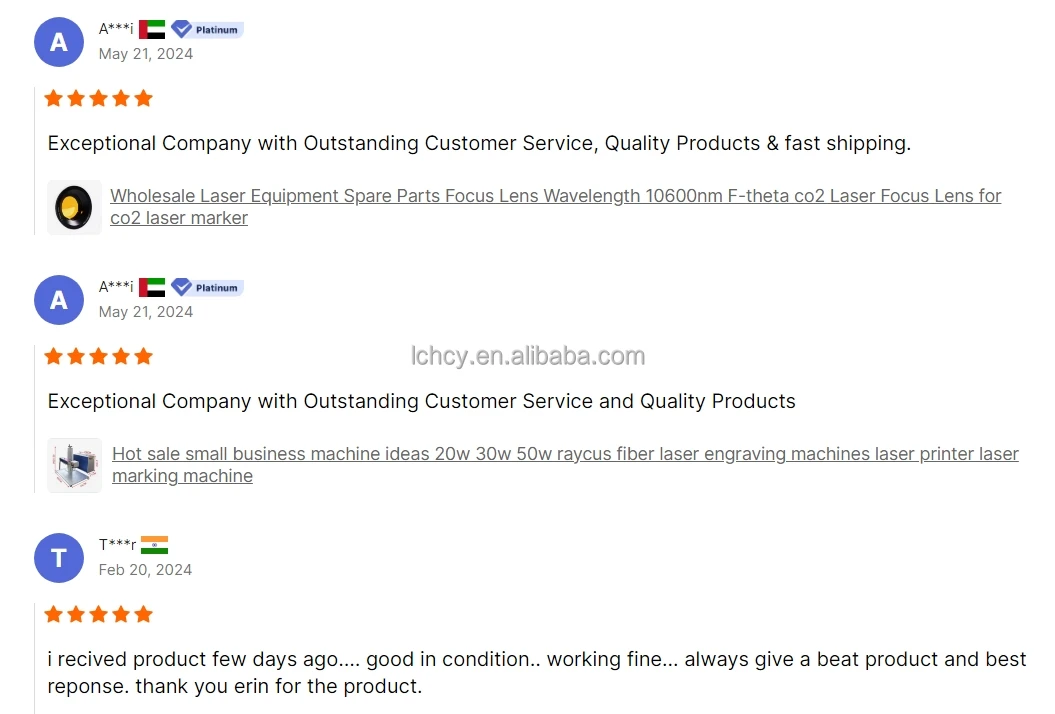Click the Feb 20, 2024 review date
Image resolution: width=1055 pixels, height=714 pixels.
pos(145,570)
